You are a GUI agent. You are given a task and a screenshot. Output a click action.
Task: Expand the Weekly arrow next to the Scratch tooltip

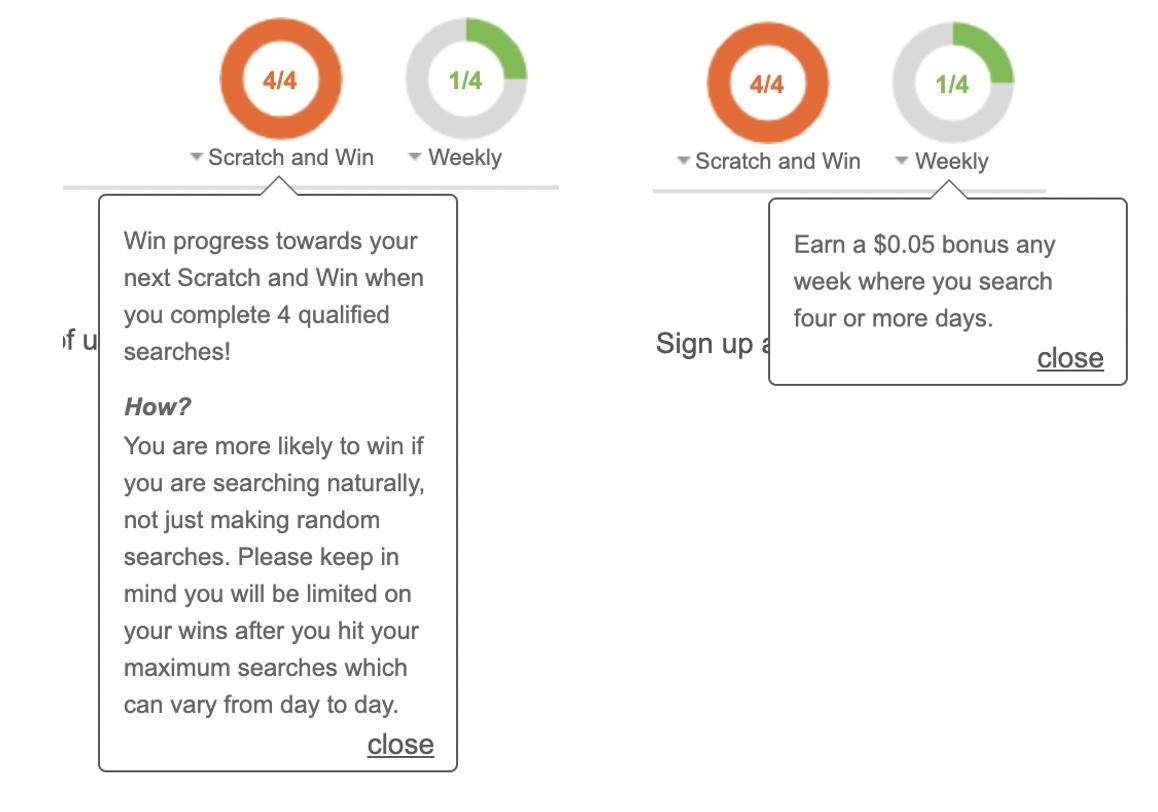(415, 158)
